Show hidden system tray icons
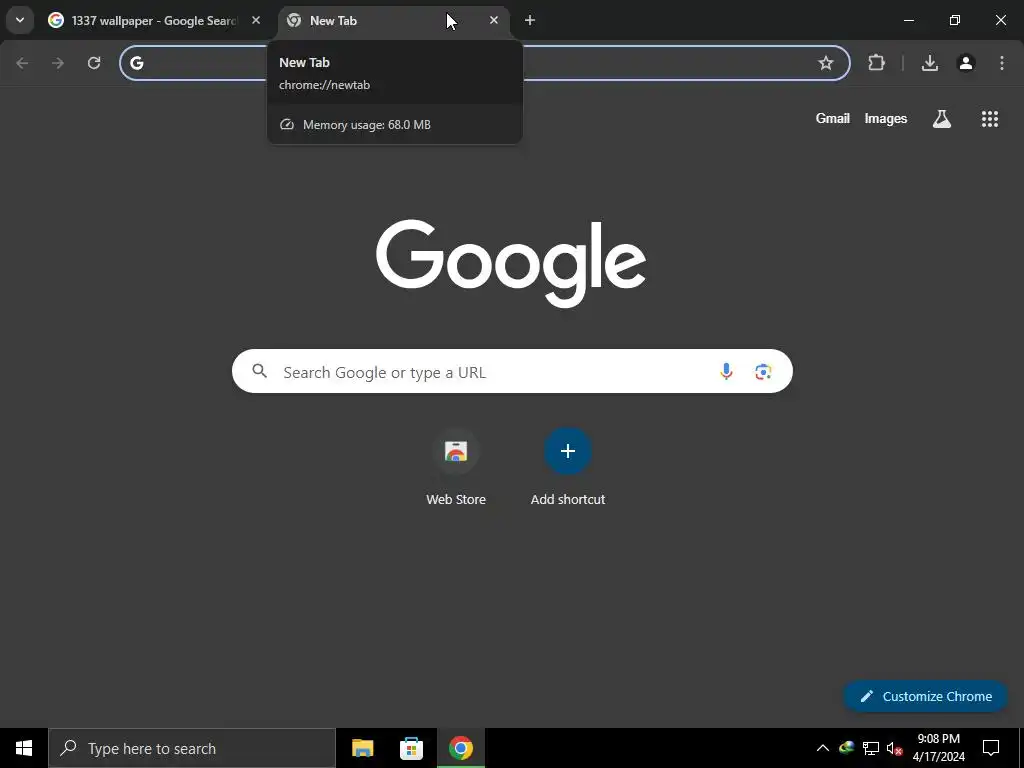 click(823, 748)
